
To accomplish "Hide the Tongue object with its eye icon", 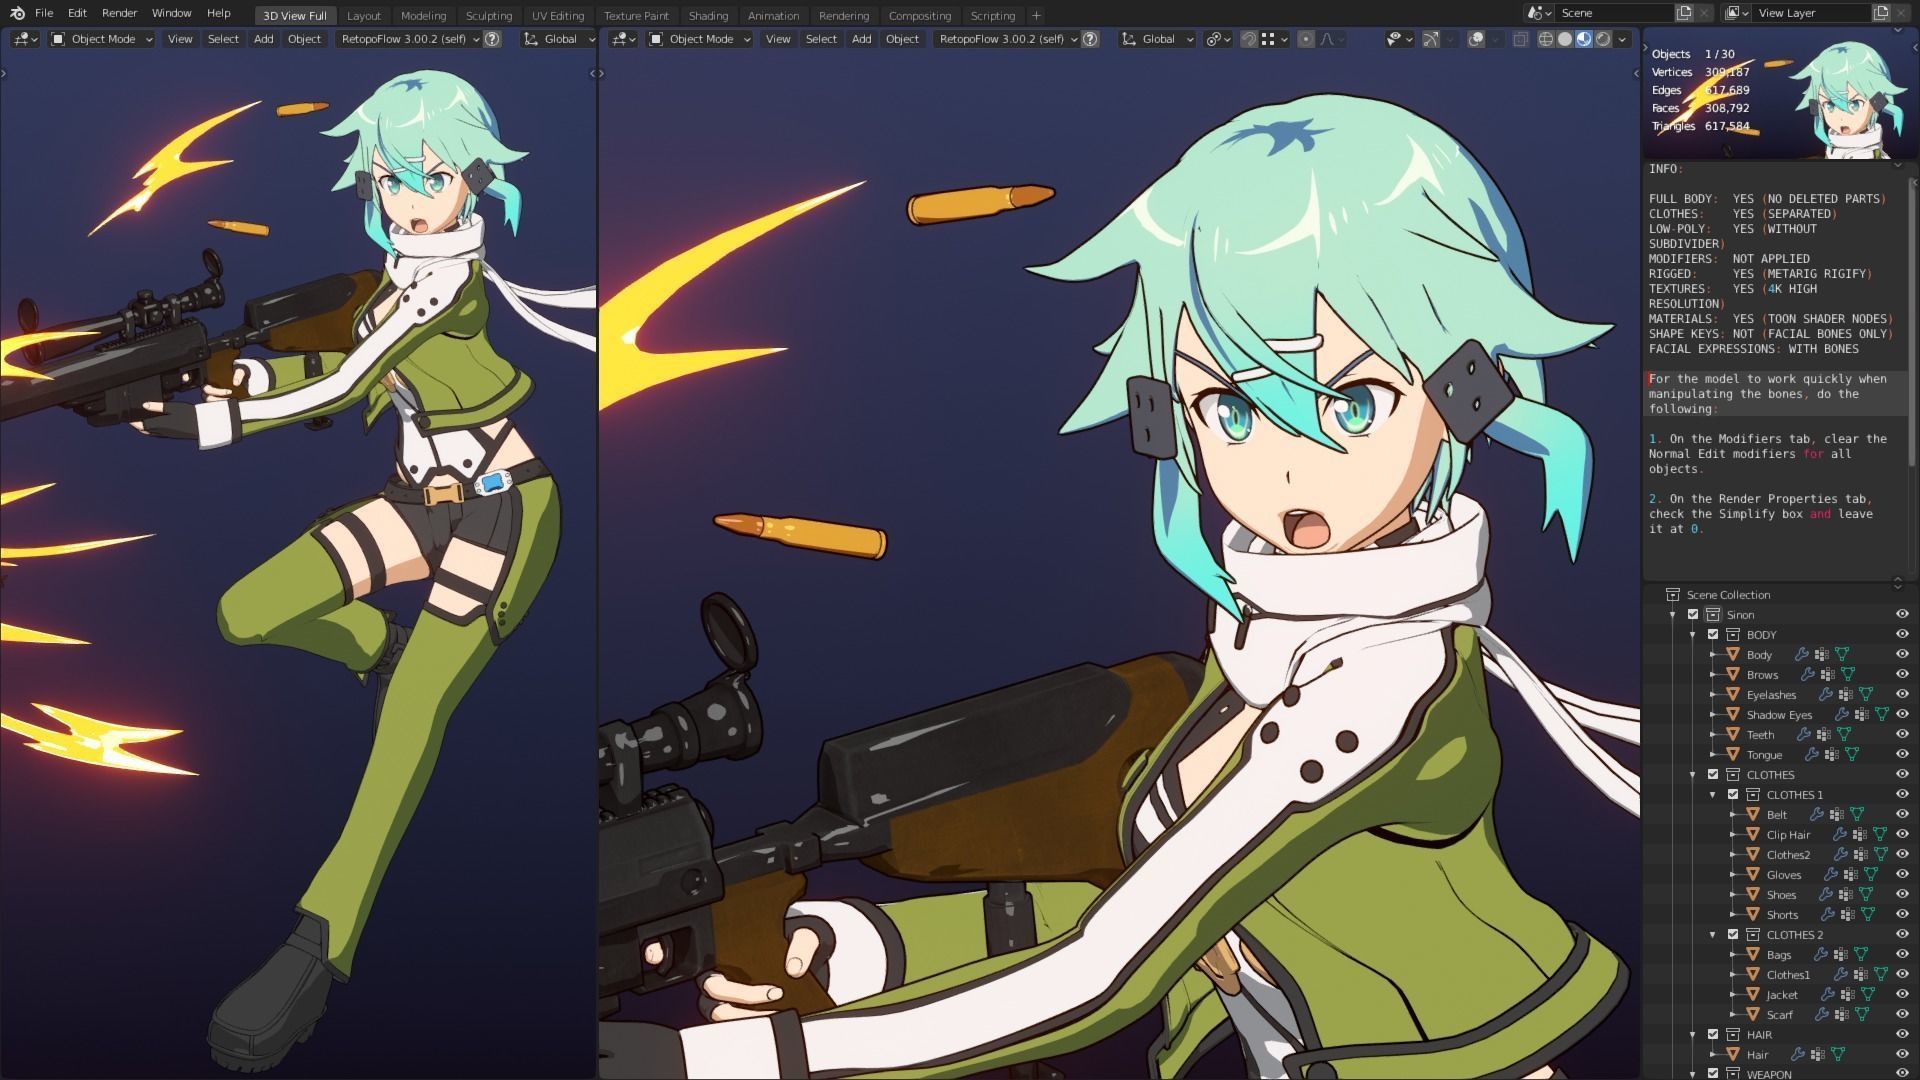I will pos(1902,754).
